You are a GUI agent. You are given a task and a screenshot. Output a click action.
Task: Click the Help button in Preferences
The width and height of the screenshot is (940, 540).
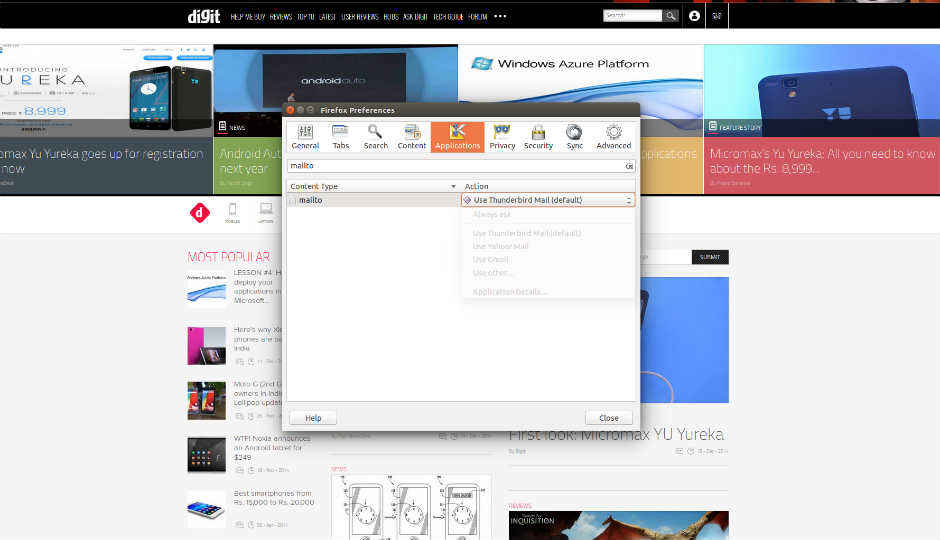click(313, 418)
